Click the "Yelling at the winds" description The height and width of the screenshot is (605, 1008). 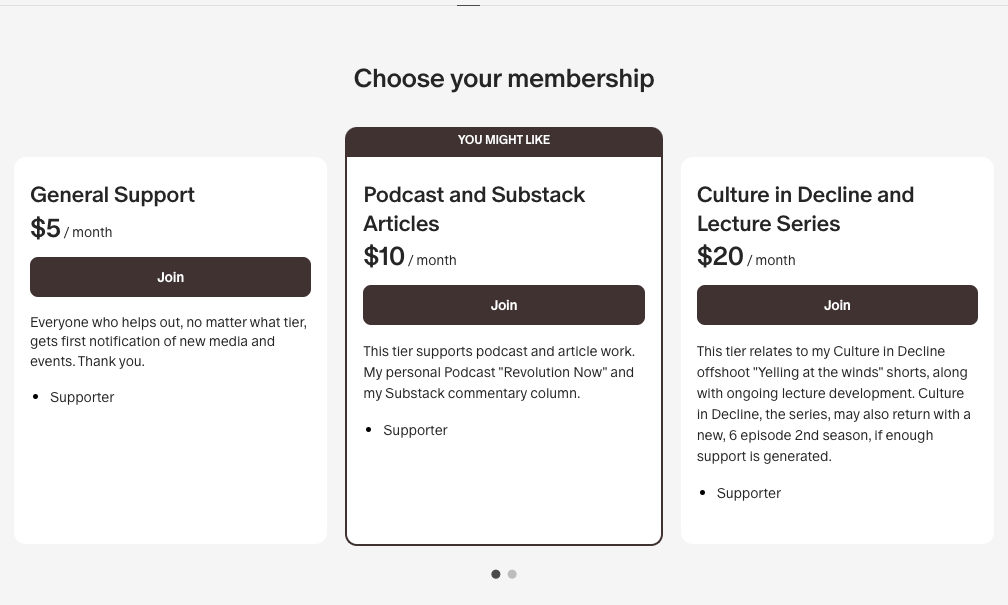click(833, 403)
